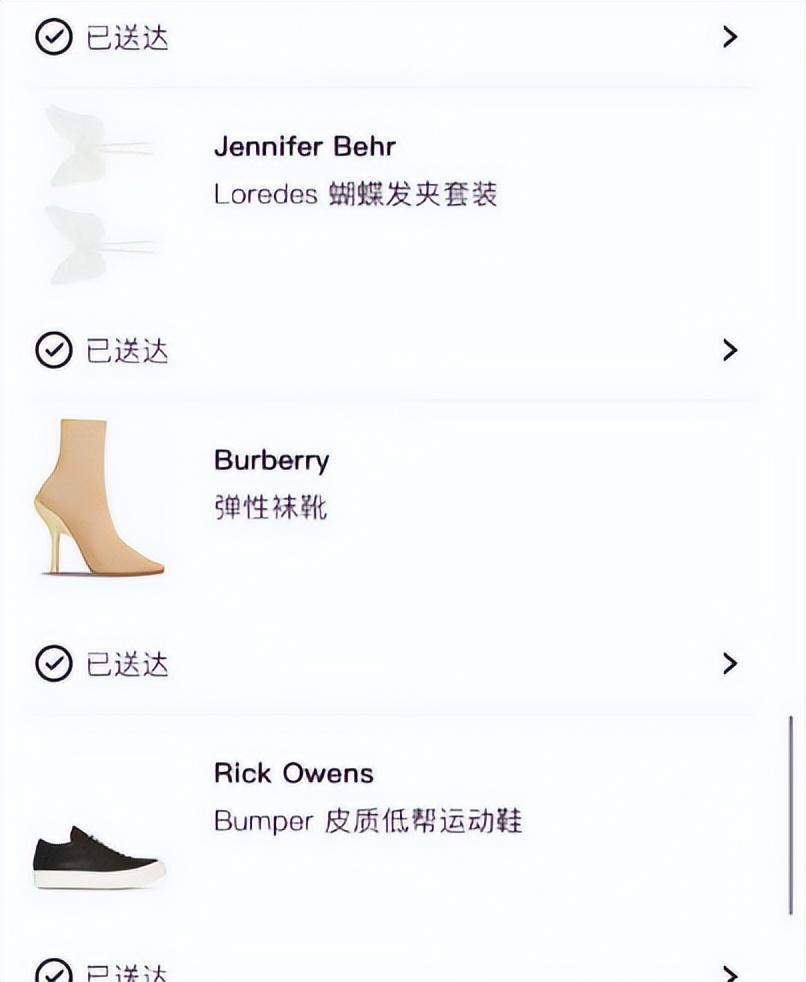The image size is (806, 982).
Task: Open the Rick Owens brand name
Action: point(293,773)
